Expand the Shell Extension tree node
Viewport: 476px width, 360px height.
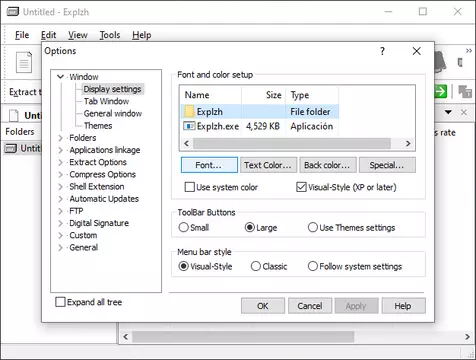pos(60,187)
